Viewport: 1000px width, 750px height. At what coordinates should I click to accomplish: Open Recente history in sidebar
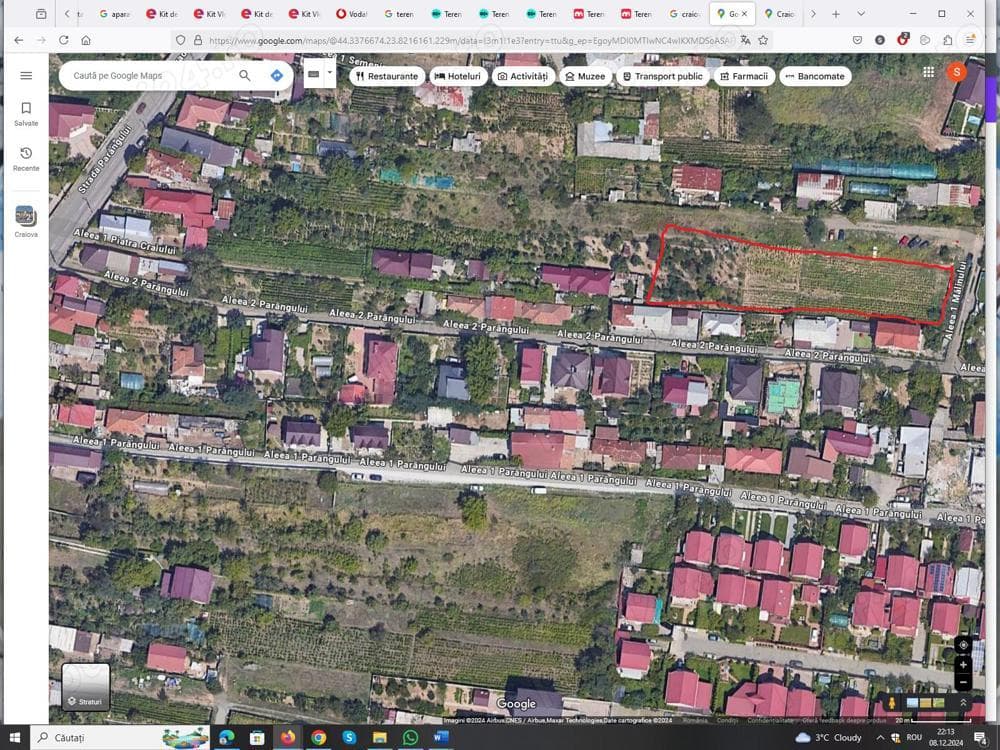pos(26,158)
